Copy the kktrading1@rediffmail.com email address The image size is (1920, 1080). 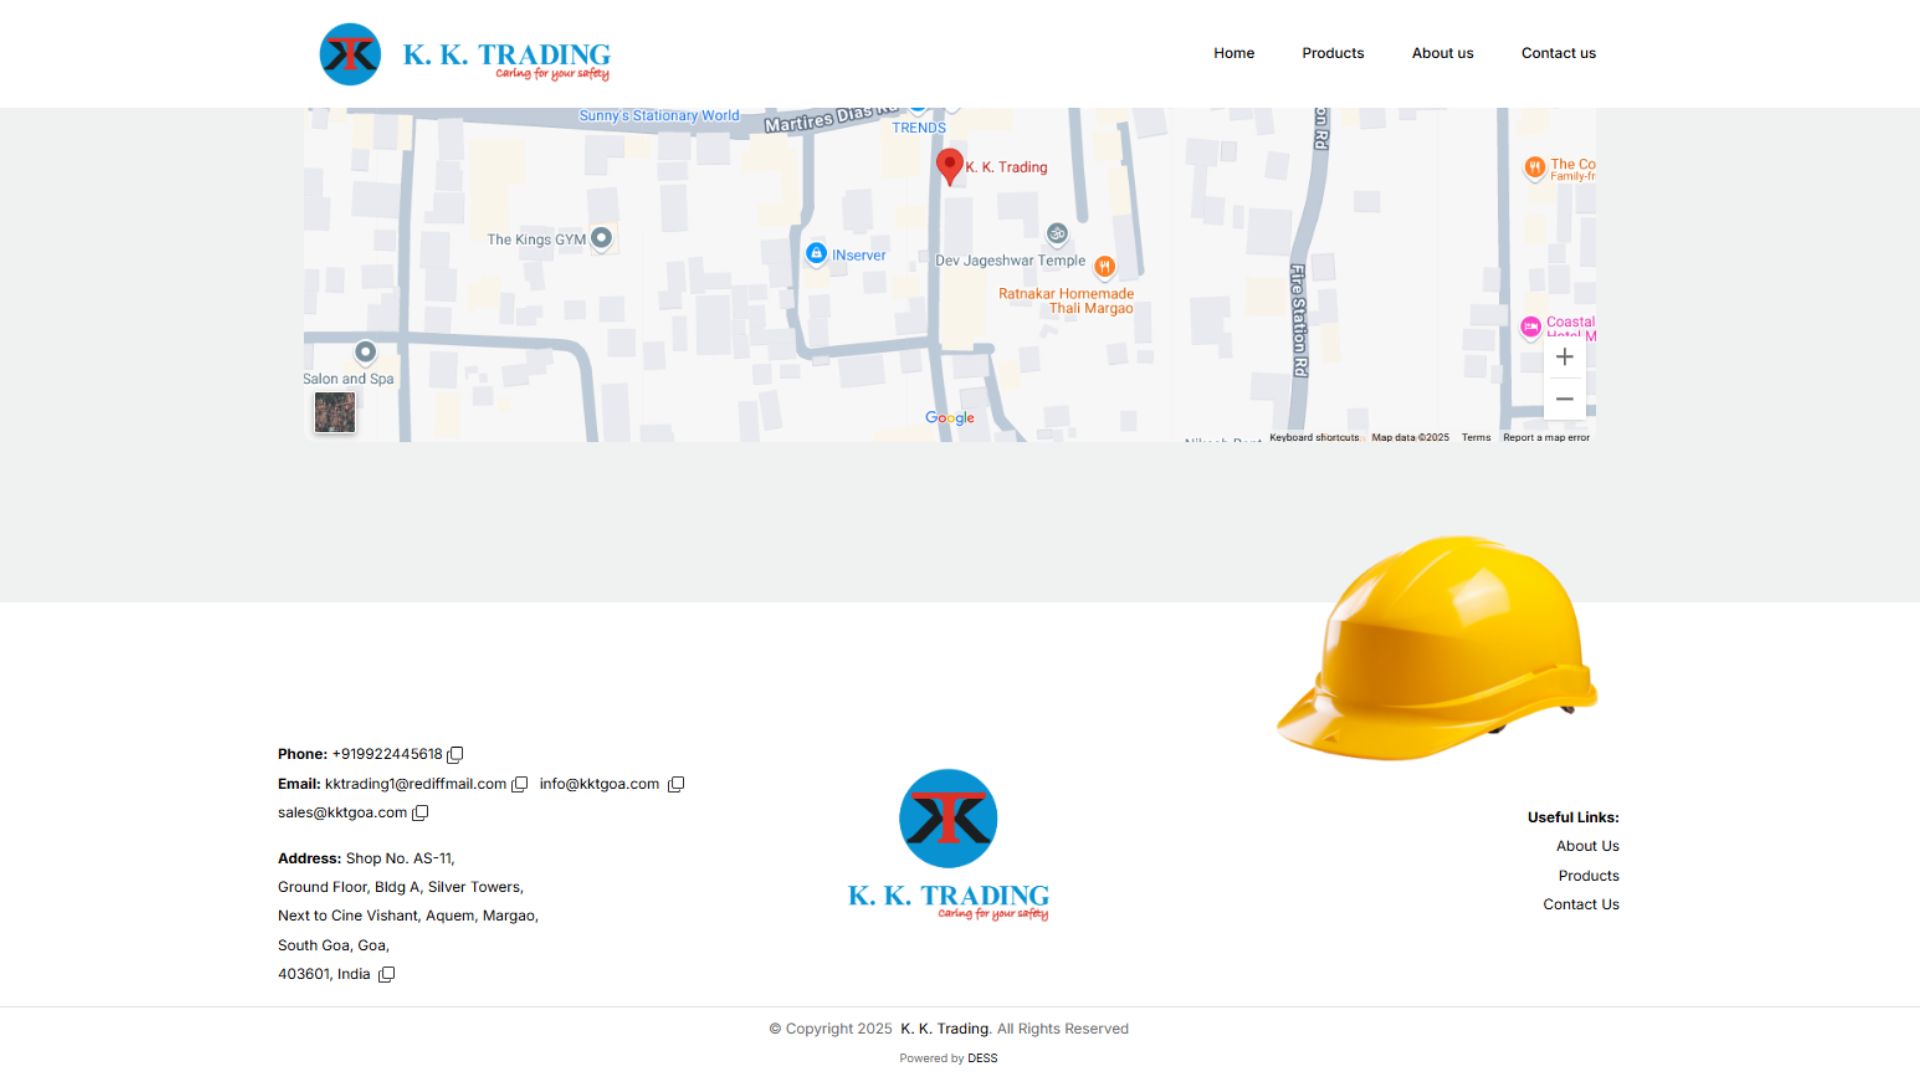pyautogui.click(x=519, y=784)
